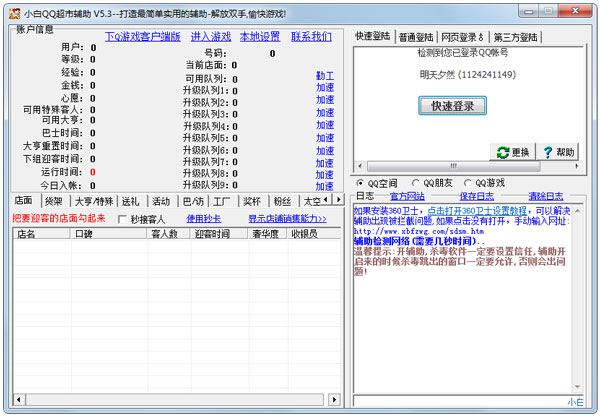Click 显示店铺销售能力>> link
Image resolution: width=600 pixels, height=417 pixels.
(x=287, y=219)
